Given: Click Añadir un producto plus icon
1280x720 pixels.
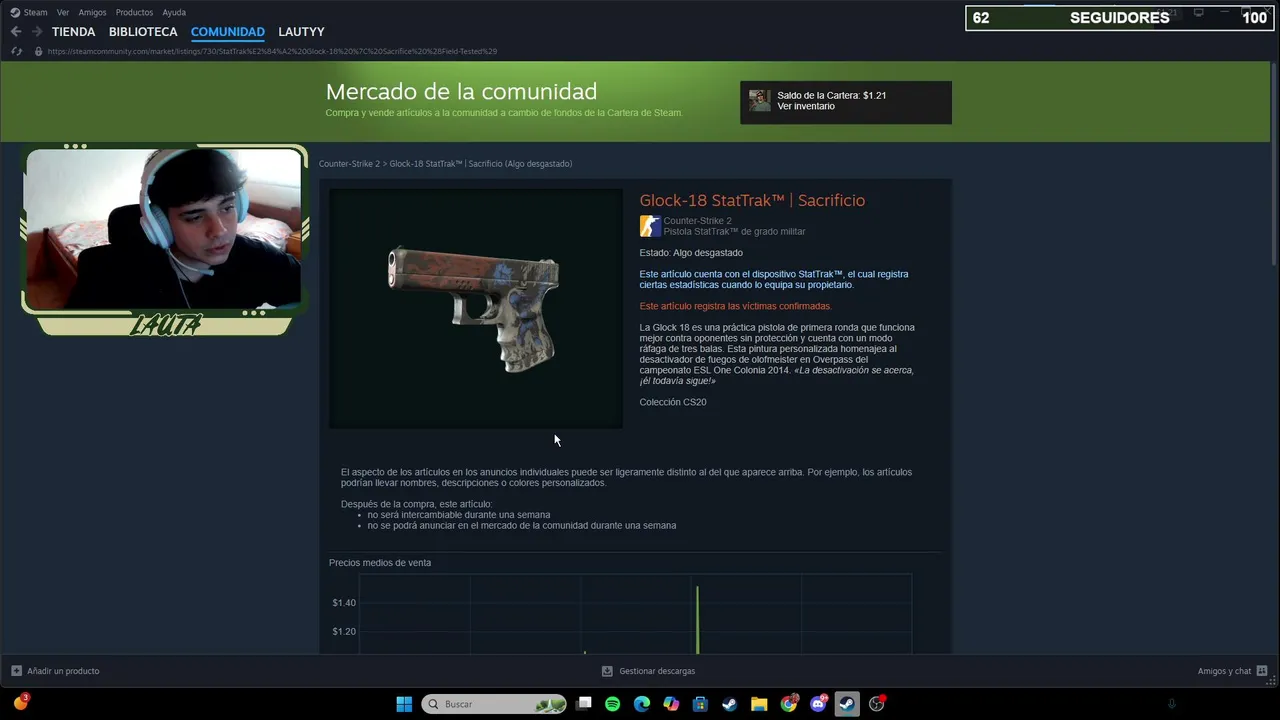Looking at the screenshot, I should pos(16,671).
